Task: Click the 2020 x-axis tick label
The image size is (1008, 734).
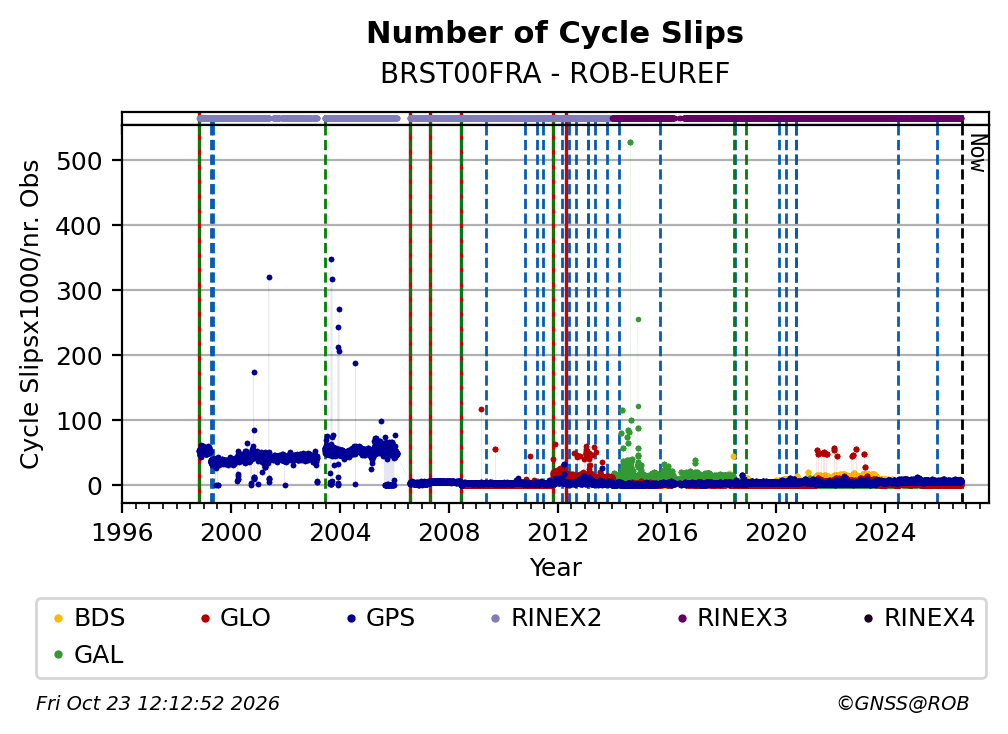Action: [775, 533]
